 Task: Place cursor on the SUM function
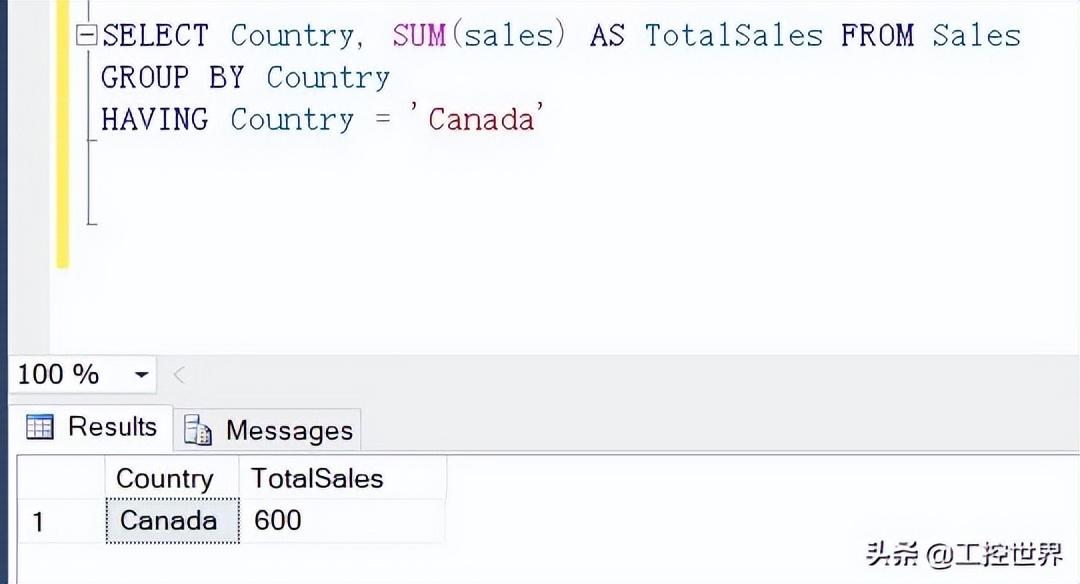point(418,36)
